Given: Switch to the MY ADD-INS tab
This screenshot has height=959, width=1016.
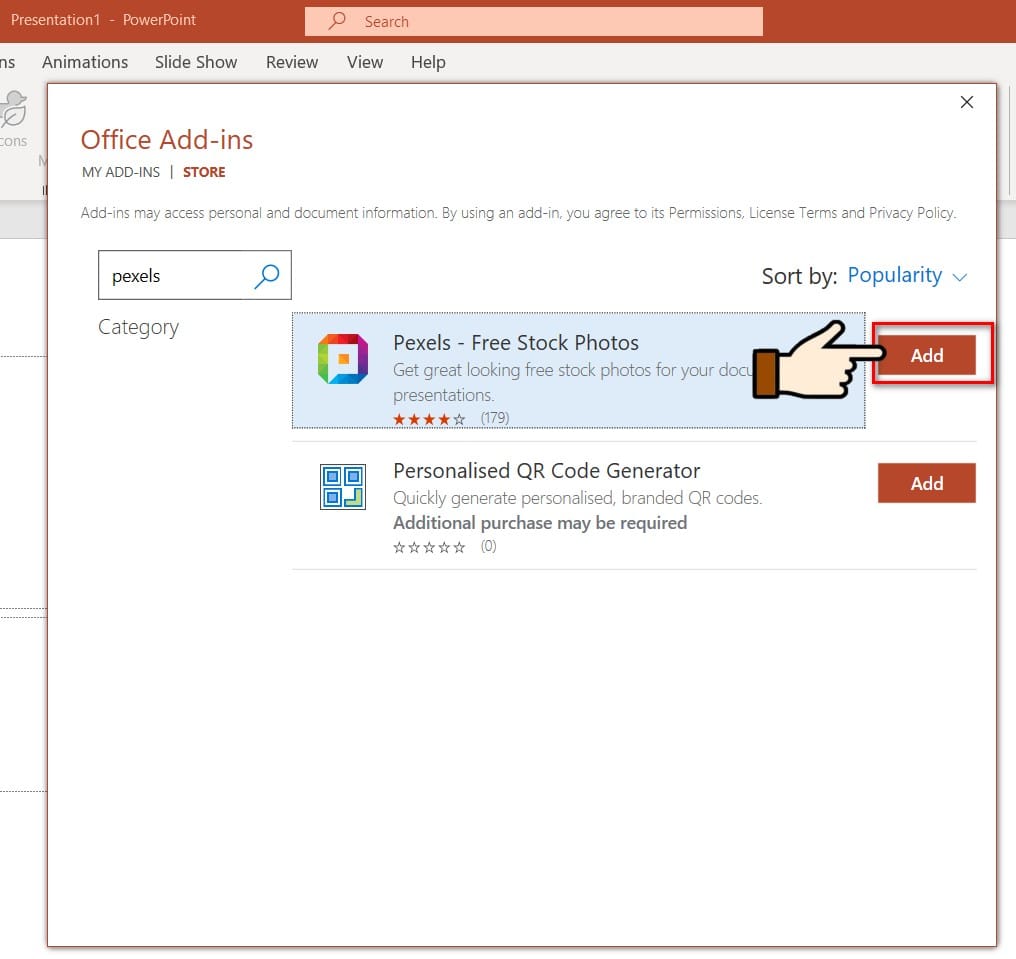Looking at the screenshot, I should click(x=121, y=172).
